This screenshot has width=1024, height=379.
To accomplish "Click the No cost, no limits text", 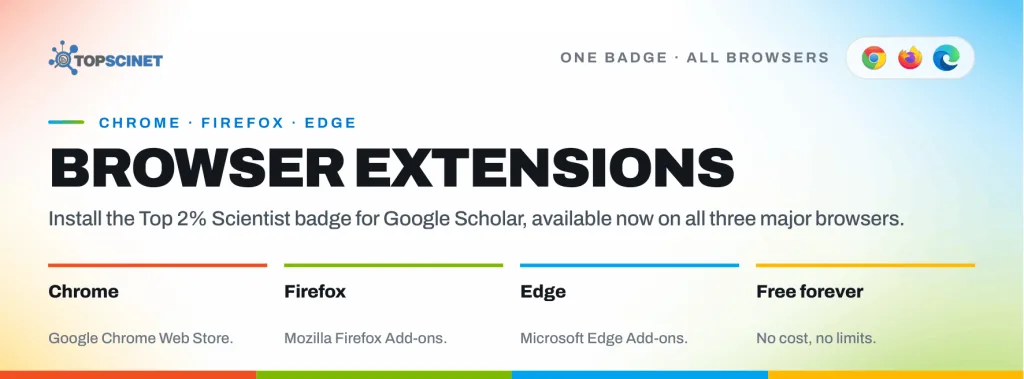I will click(x=816, y=338).
